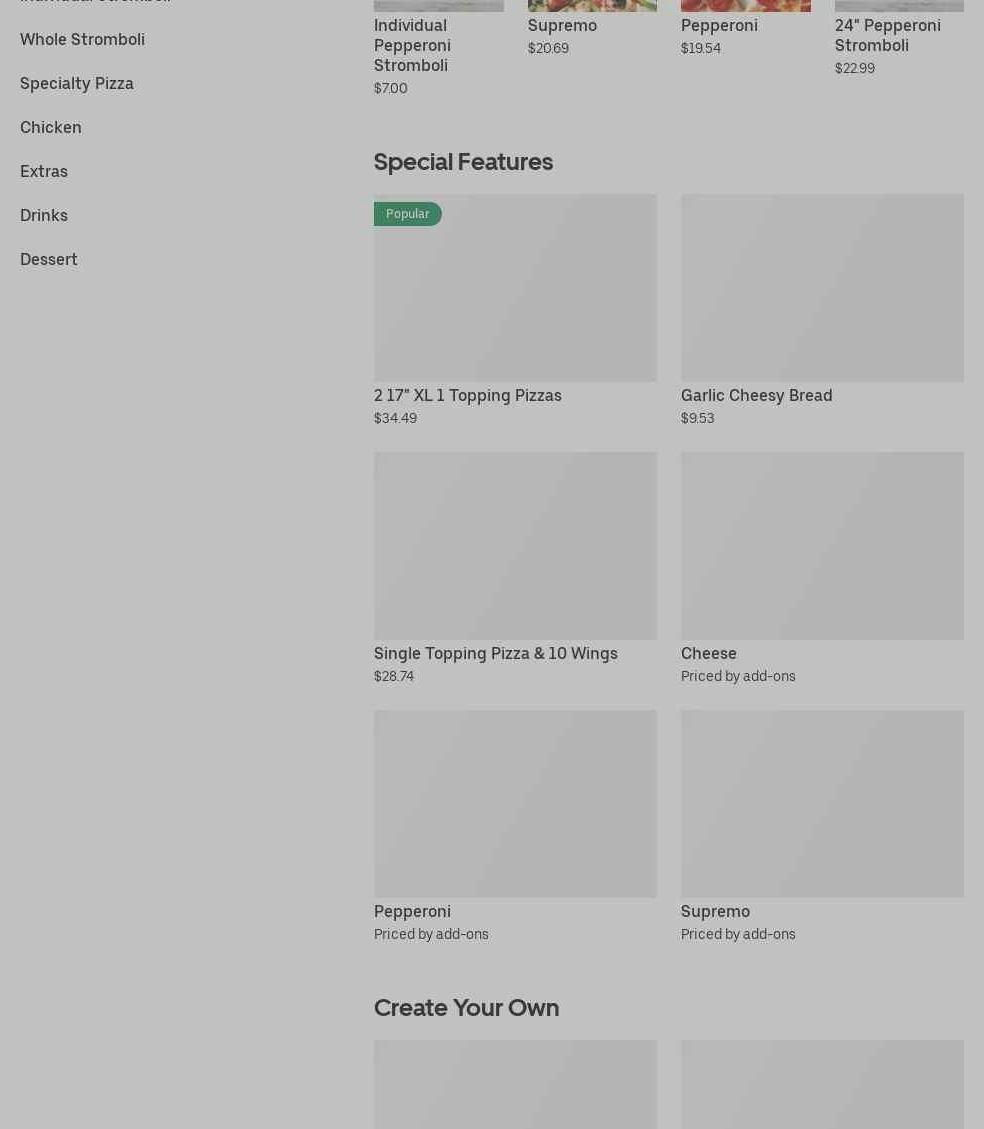Open the Drinks category
Screen dimensions: 984x1129
[x=44, y=215]
